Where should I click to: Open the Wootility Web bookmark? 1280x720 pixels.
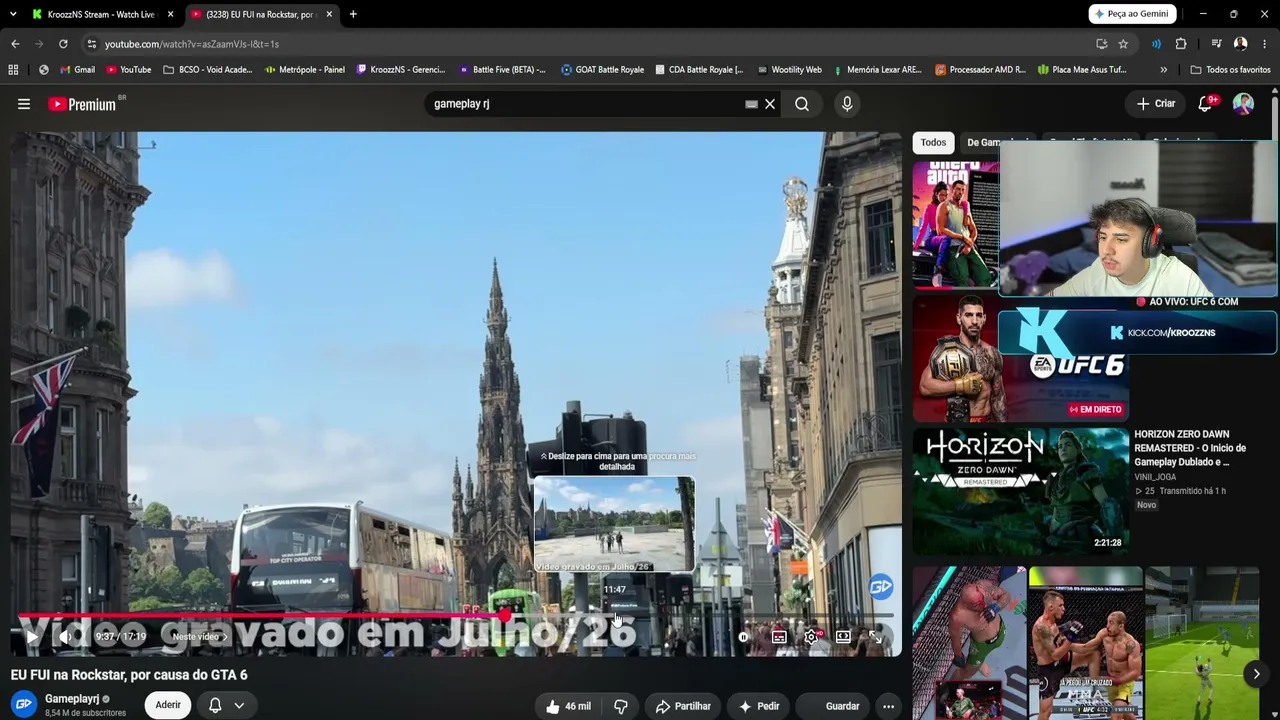[790, 70]
